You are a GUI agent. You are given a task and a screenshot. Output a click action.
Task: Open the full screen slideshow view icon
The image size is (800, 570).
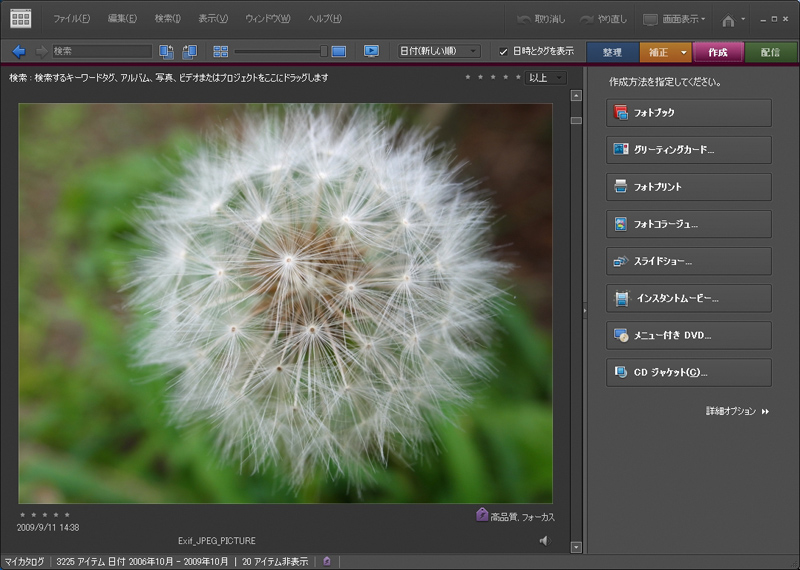click(x=372, y=51)
